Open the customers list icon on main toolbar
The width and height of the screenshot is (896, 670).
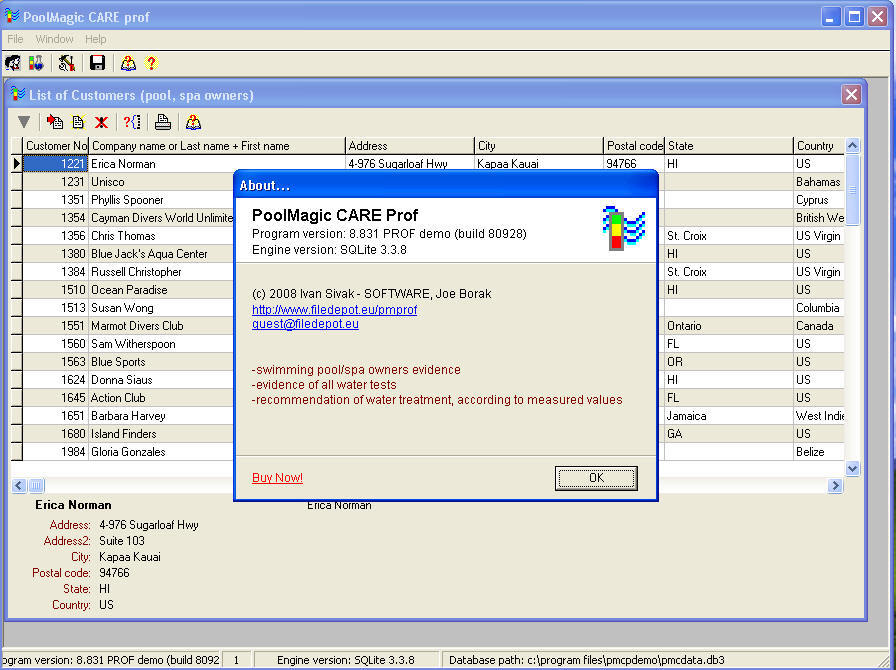[x=12, y=63]
